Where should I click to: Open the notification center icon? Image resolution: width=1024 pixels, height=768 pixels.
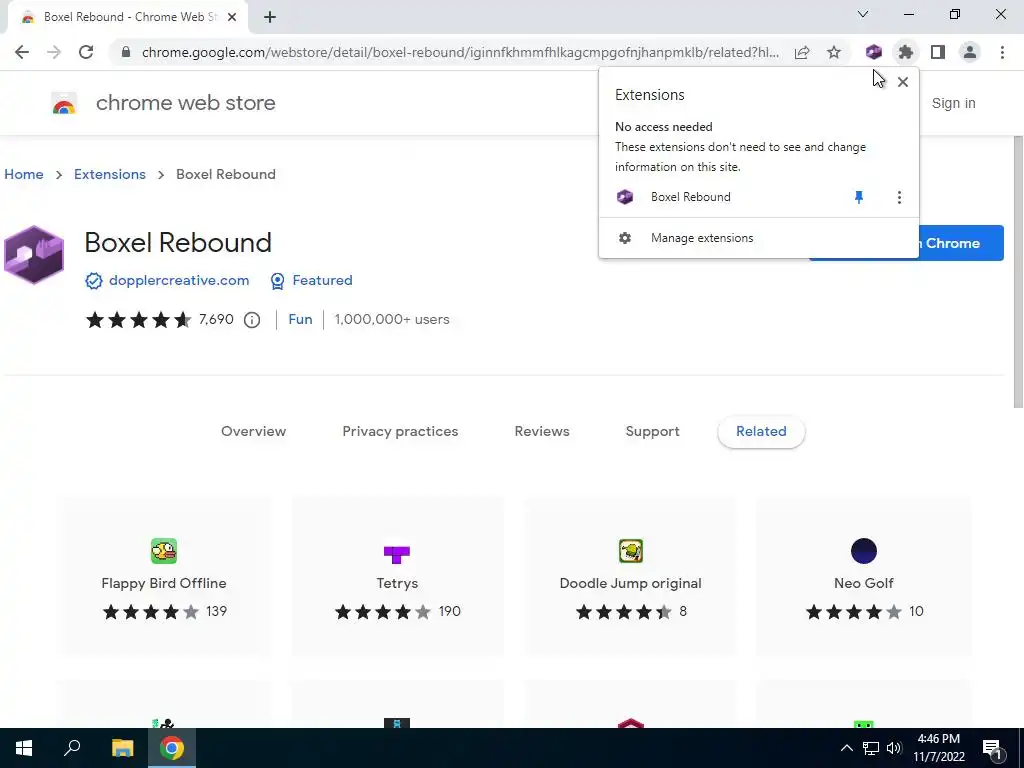(992, 748)
